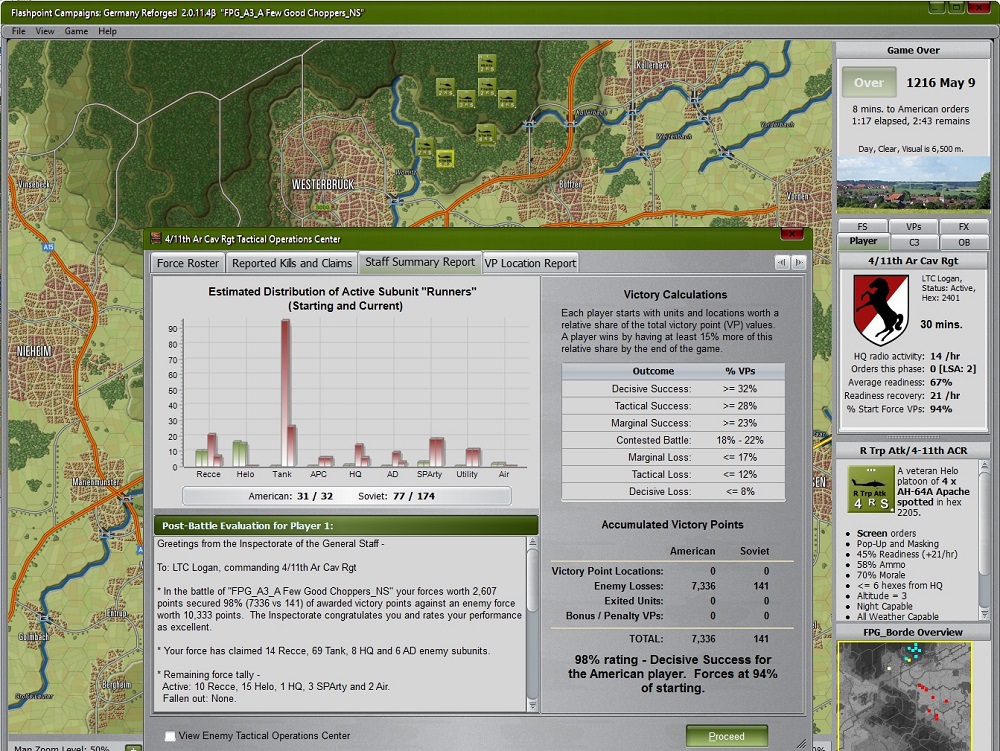Viewport: 1000px width, 751px height.
Task: Click the Average readiness 67% value
Action: (x=941, y=383)
